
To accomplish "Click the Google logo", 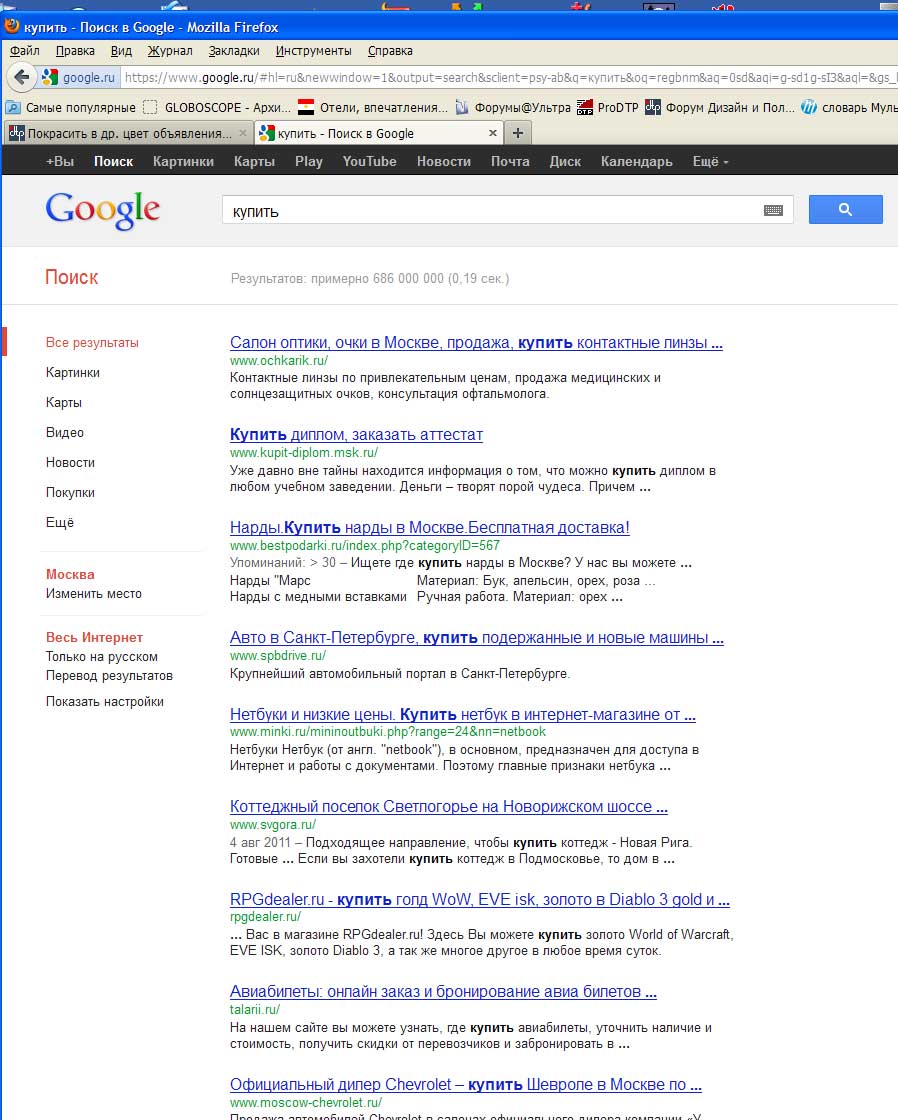I will point(103,210).
